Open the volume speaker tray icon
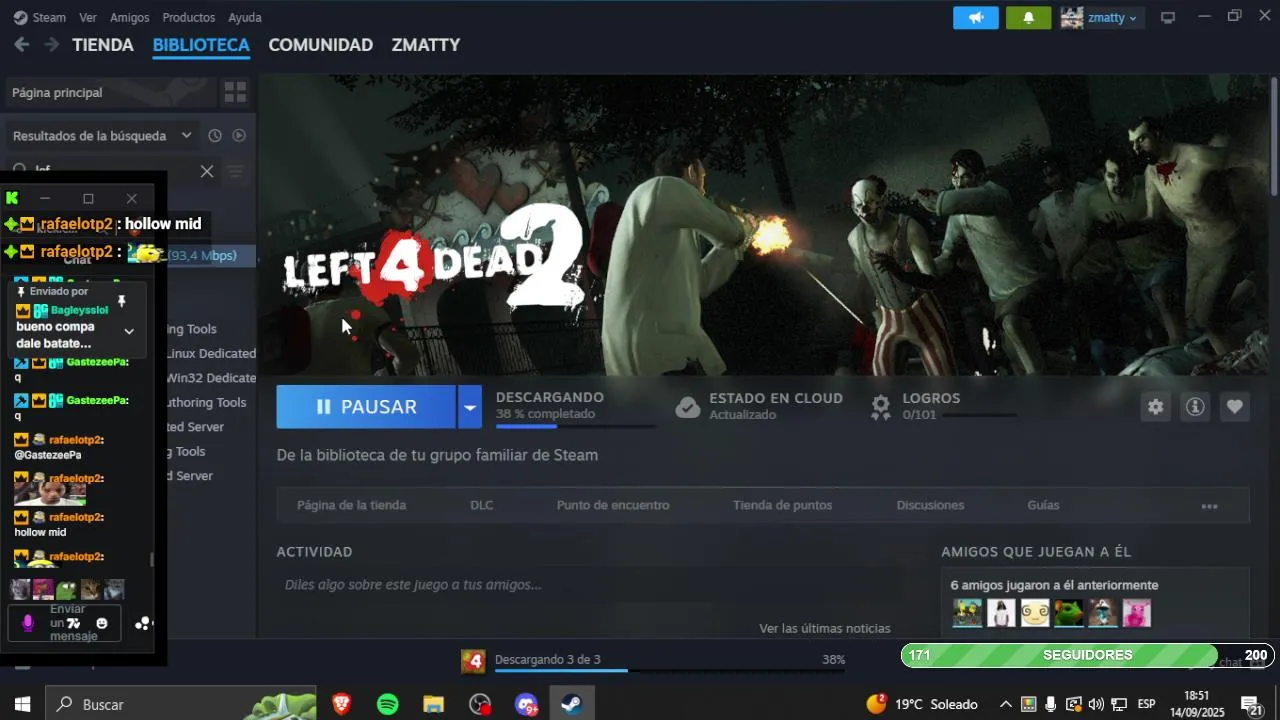The image size is (1280, 720). 1096,704
